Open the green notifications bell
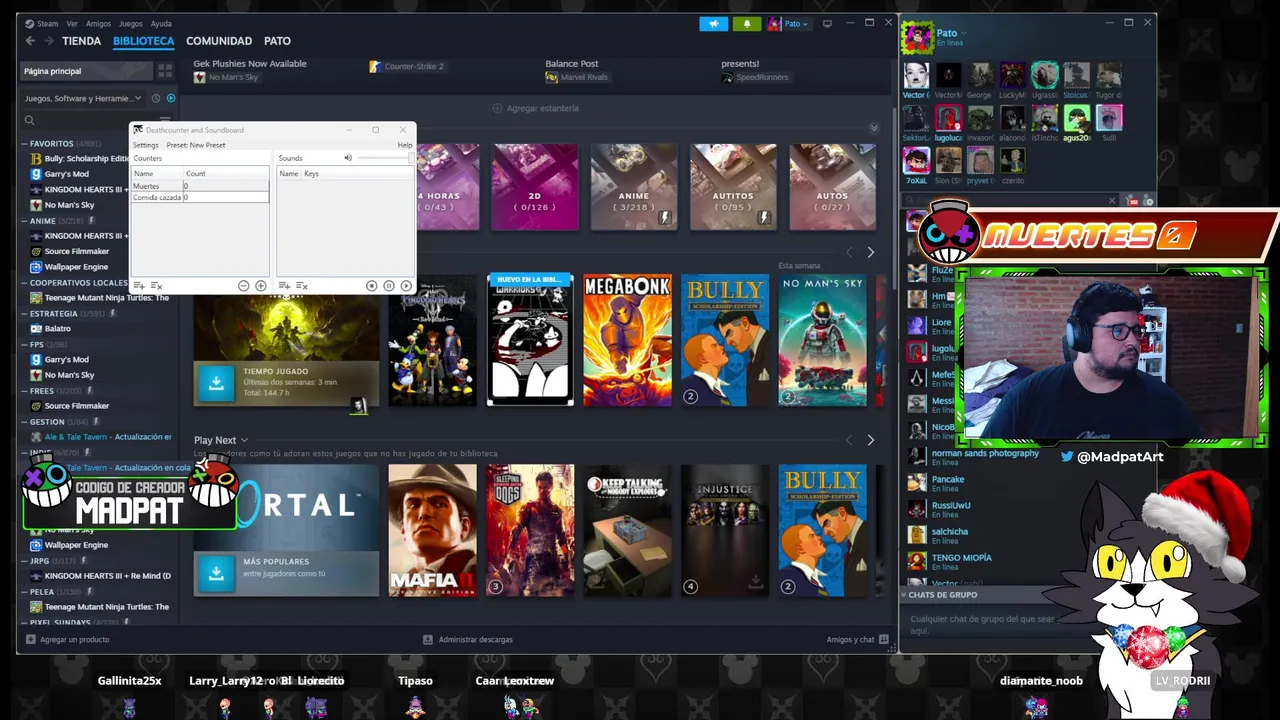 coord(746,24)
